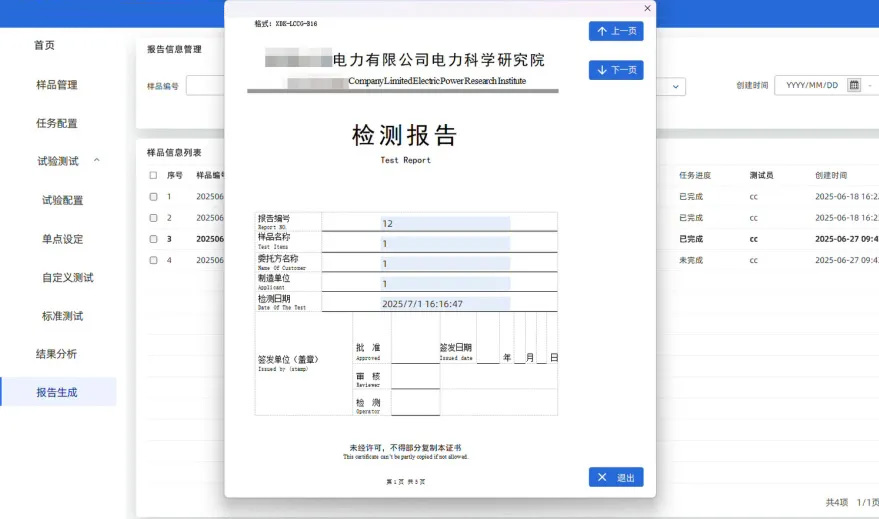This screenshot has width=879, height=519.
Task: Open 样品管理 in the sidebar
Action: point(57,85)
